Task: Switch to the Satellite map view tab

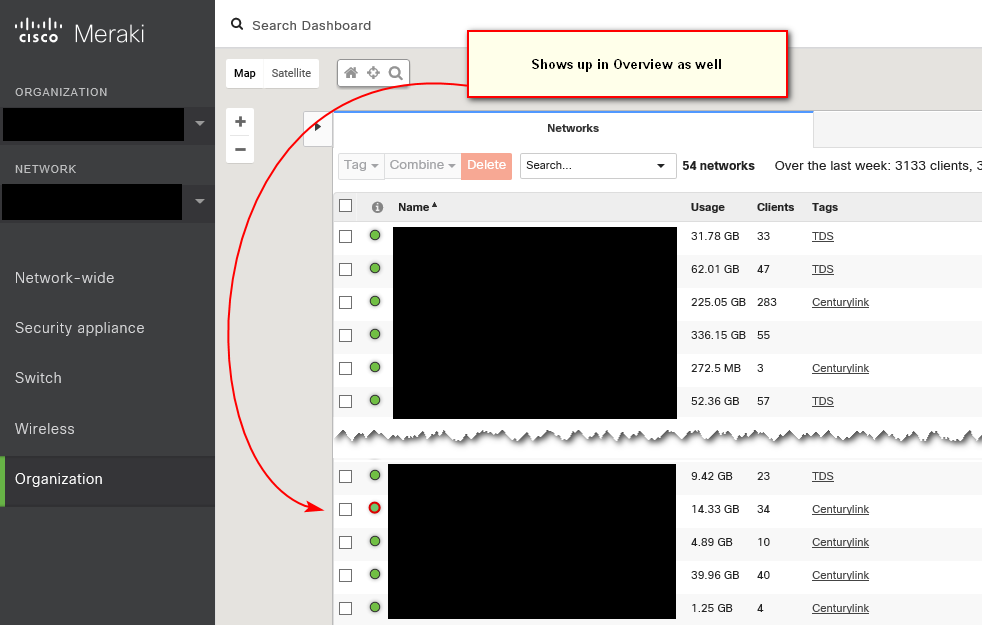Action: point(289,73)
